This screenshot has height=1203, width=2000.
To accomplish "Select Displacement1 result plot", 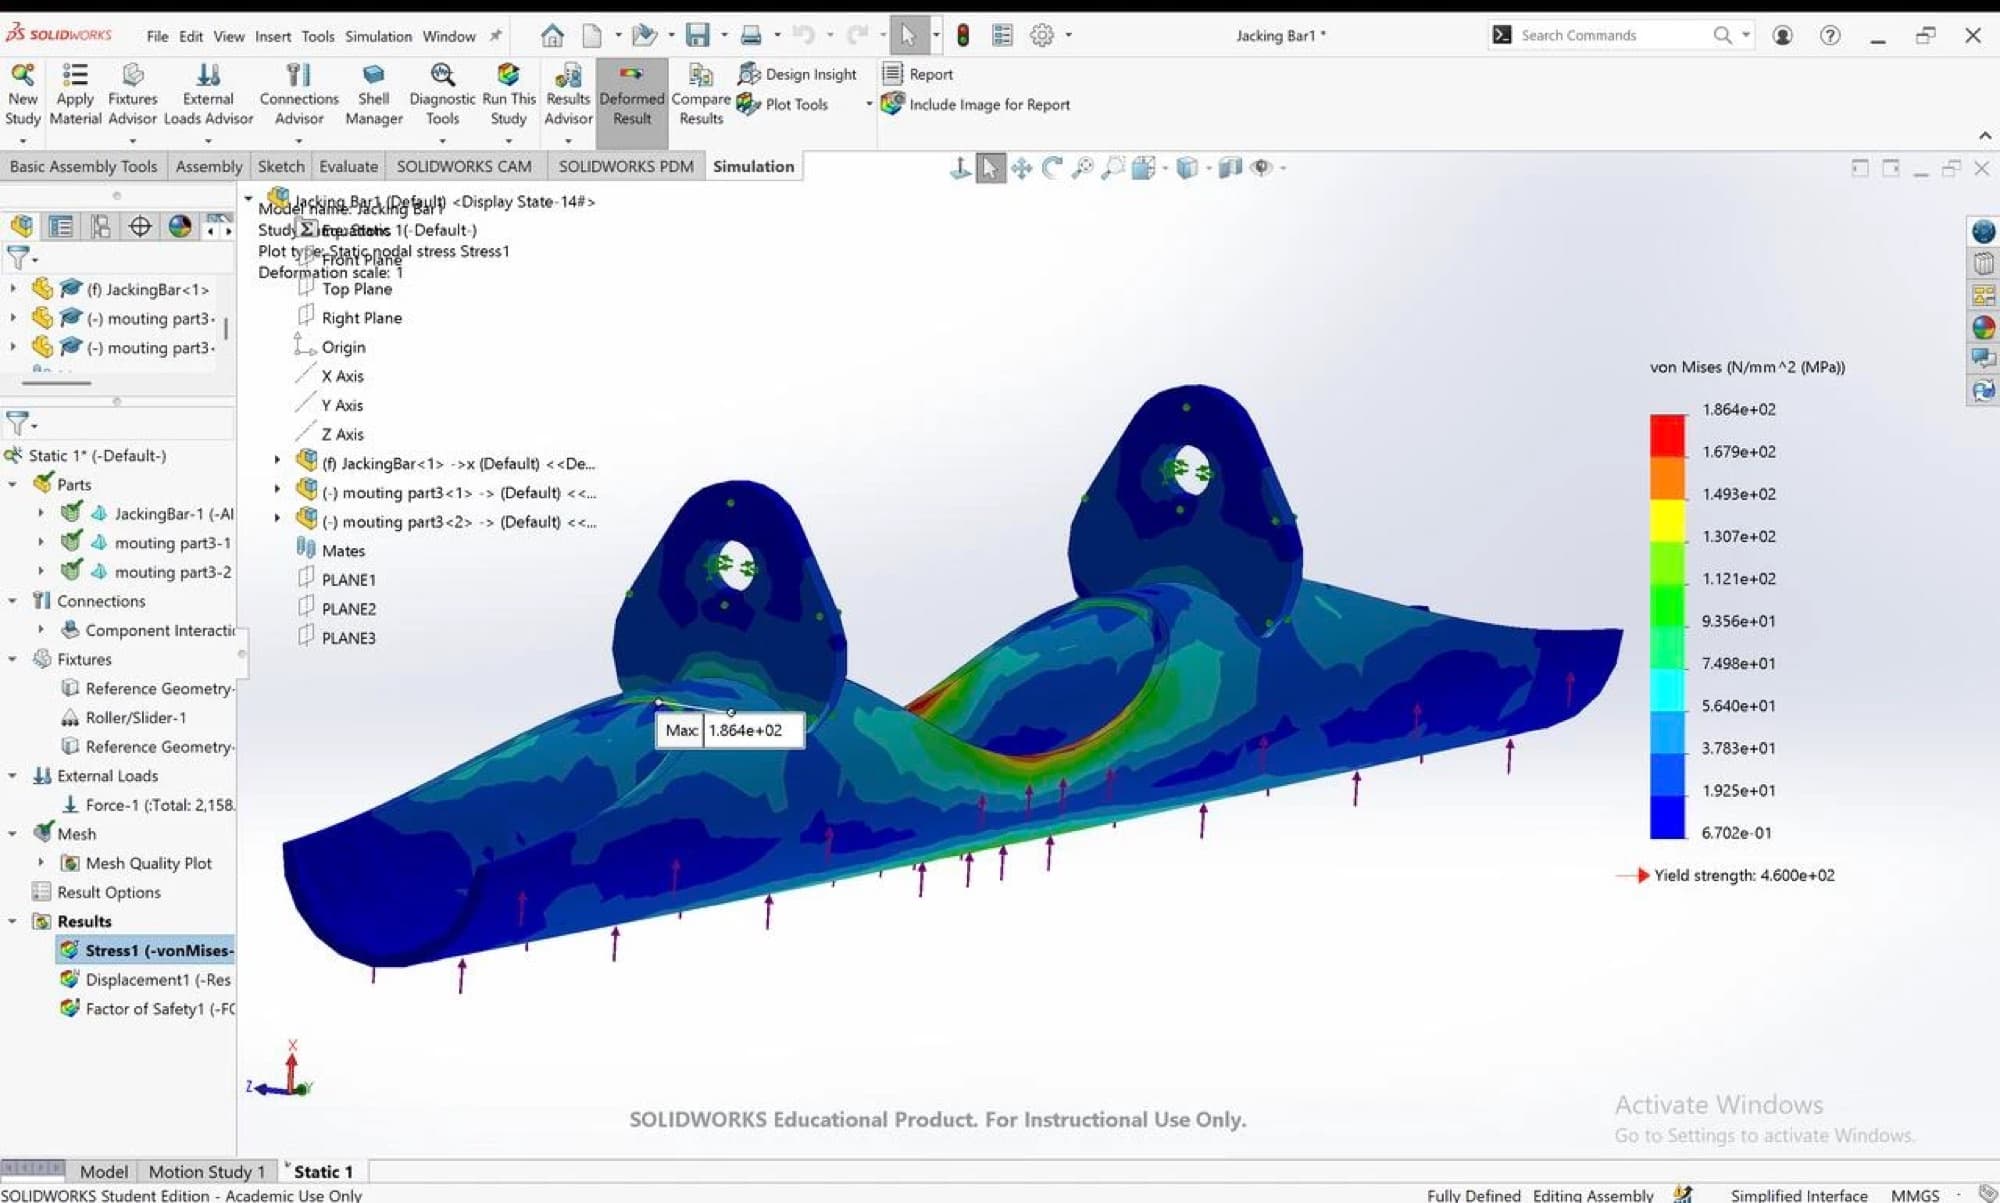I will coord(146,979).
